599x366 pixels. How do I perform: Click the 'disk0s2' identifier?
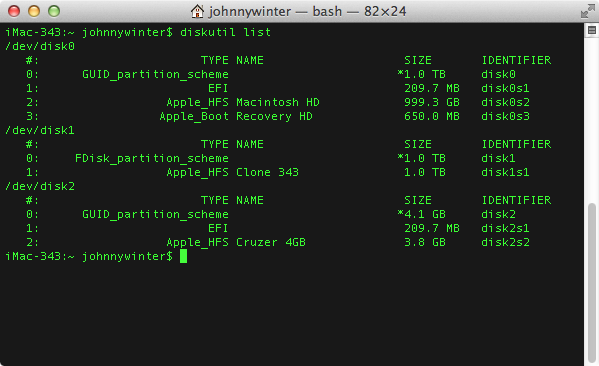pyautogui.click(x=505, y=102)
